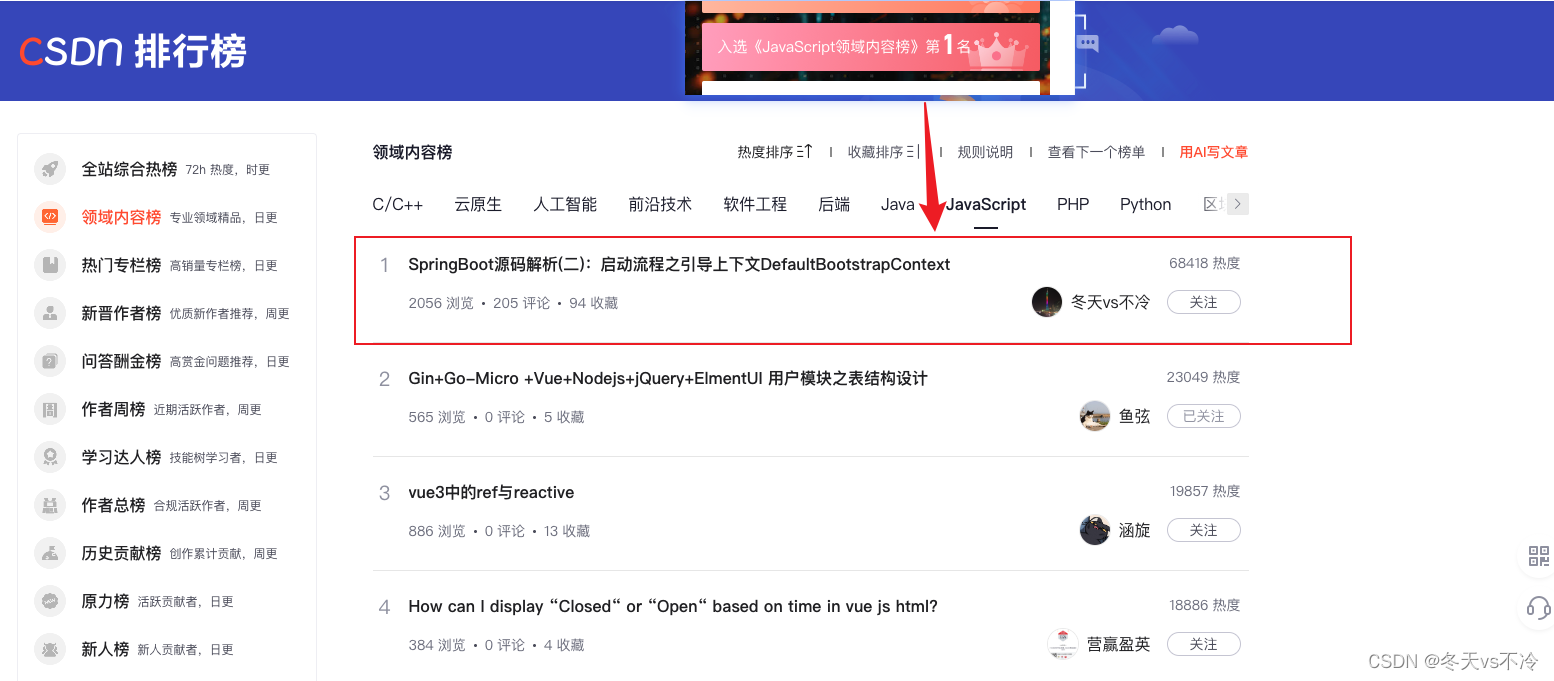Toggle 收藏排序 sort order

[884, 152]
